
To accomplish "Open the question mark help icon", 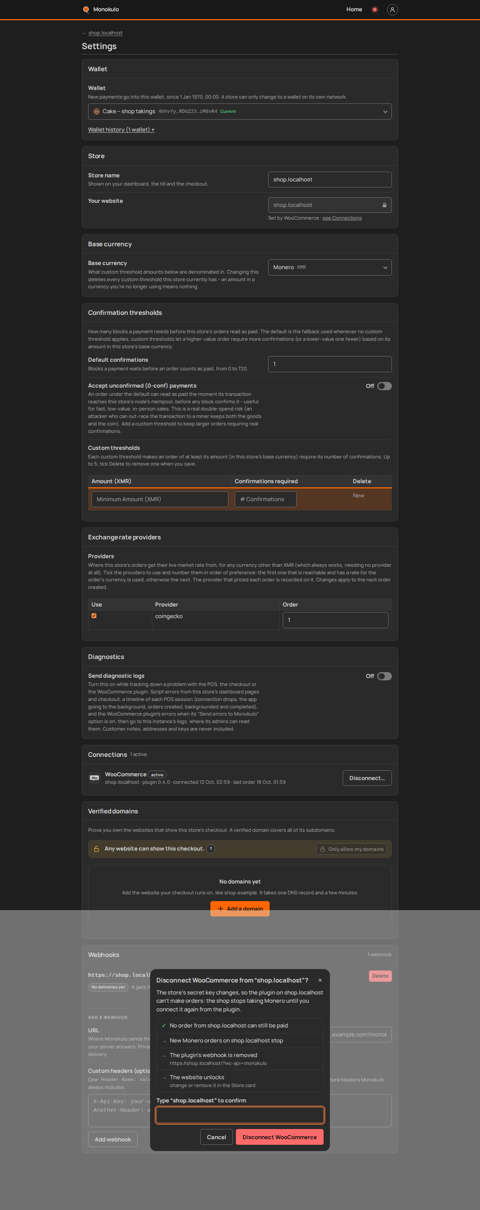I will tap(211, 849).
